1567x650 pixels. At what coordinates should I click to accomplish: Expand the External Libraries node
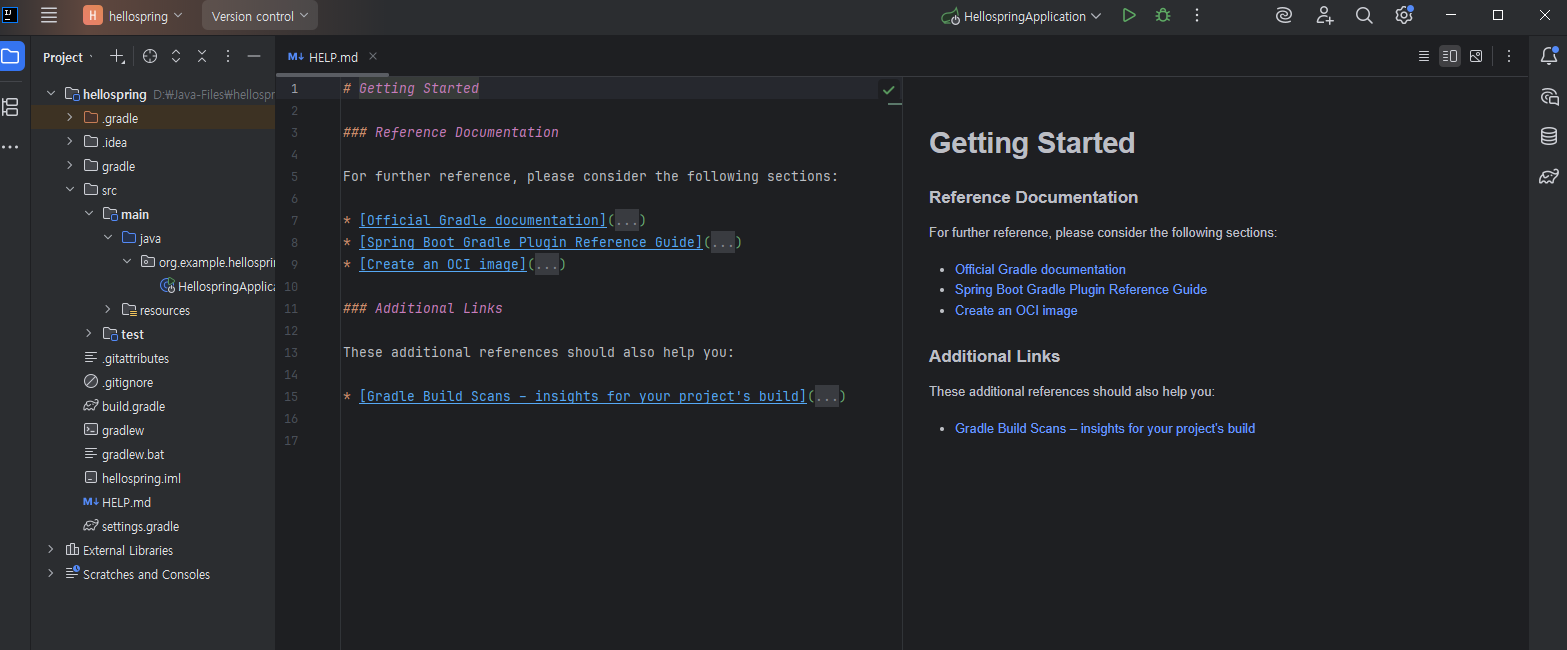(x=51, y=550)
